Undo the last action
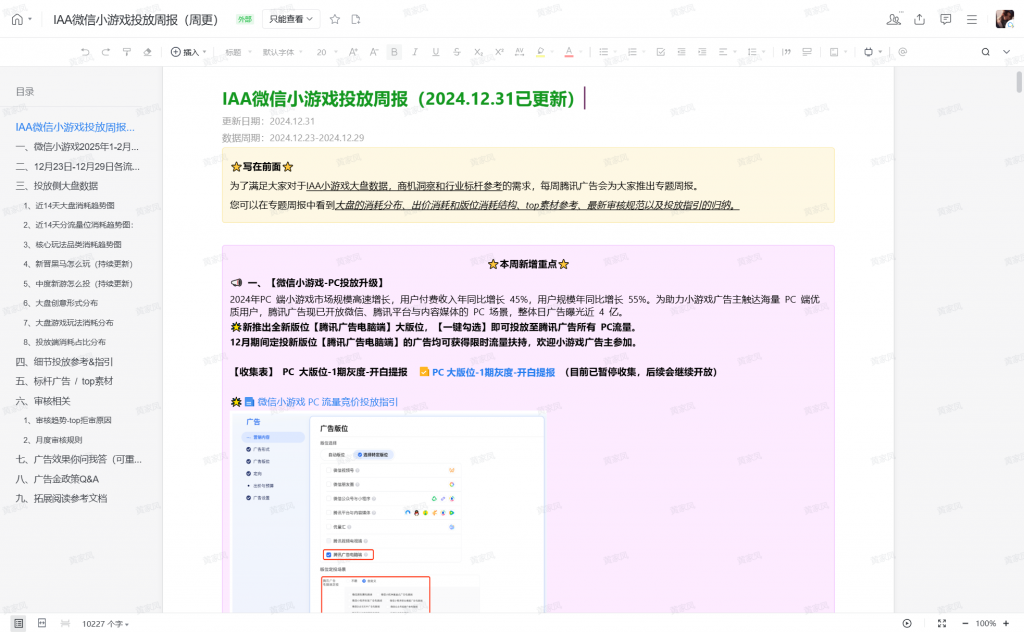 click(x=85, y=52)
